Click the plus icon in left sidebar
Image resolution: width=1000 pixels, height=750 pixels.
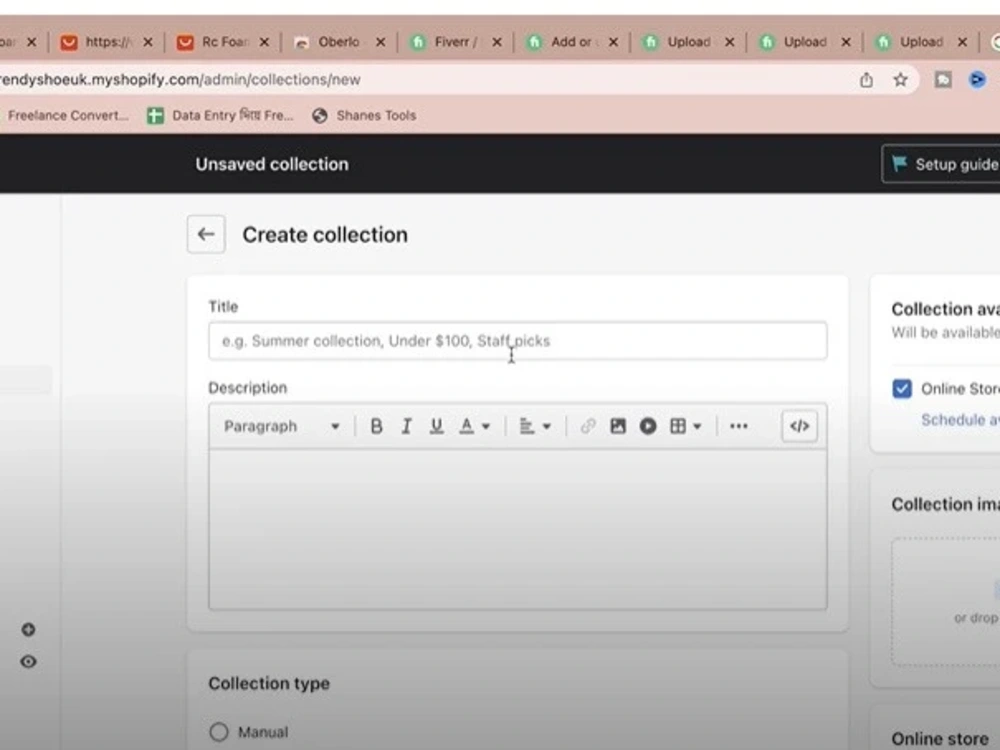pyautogui.click(x=28, y=629)
